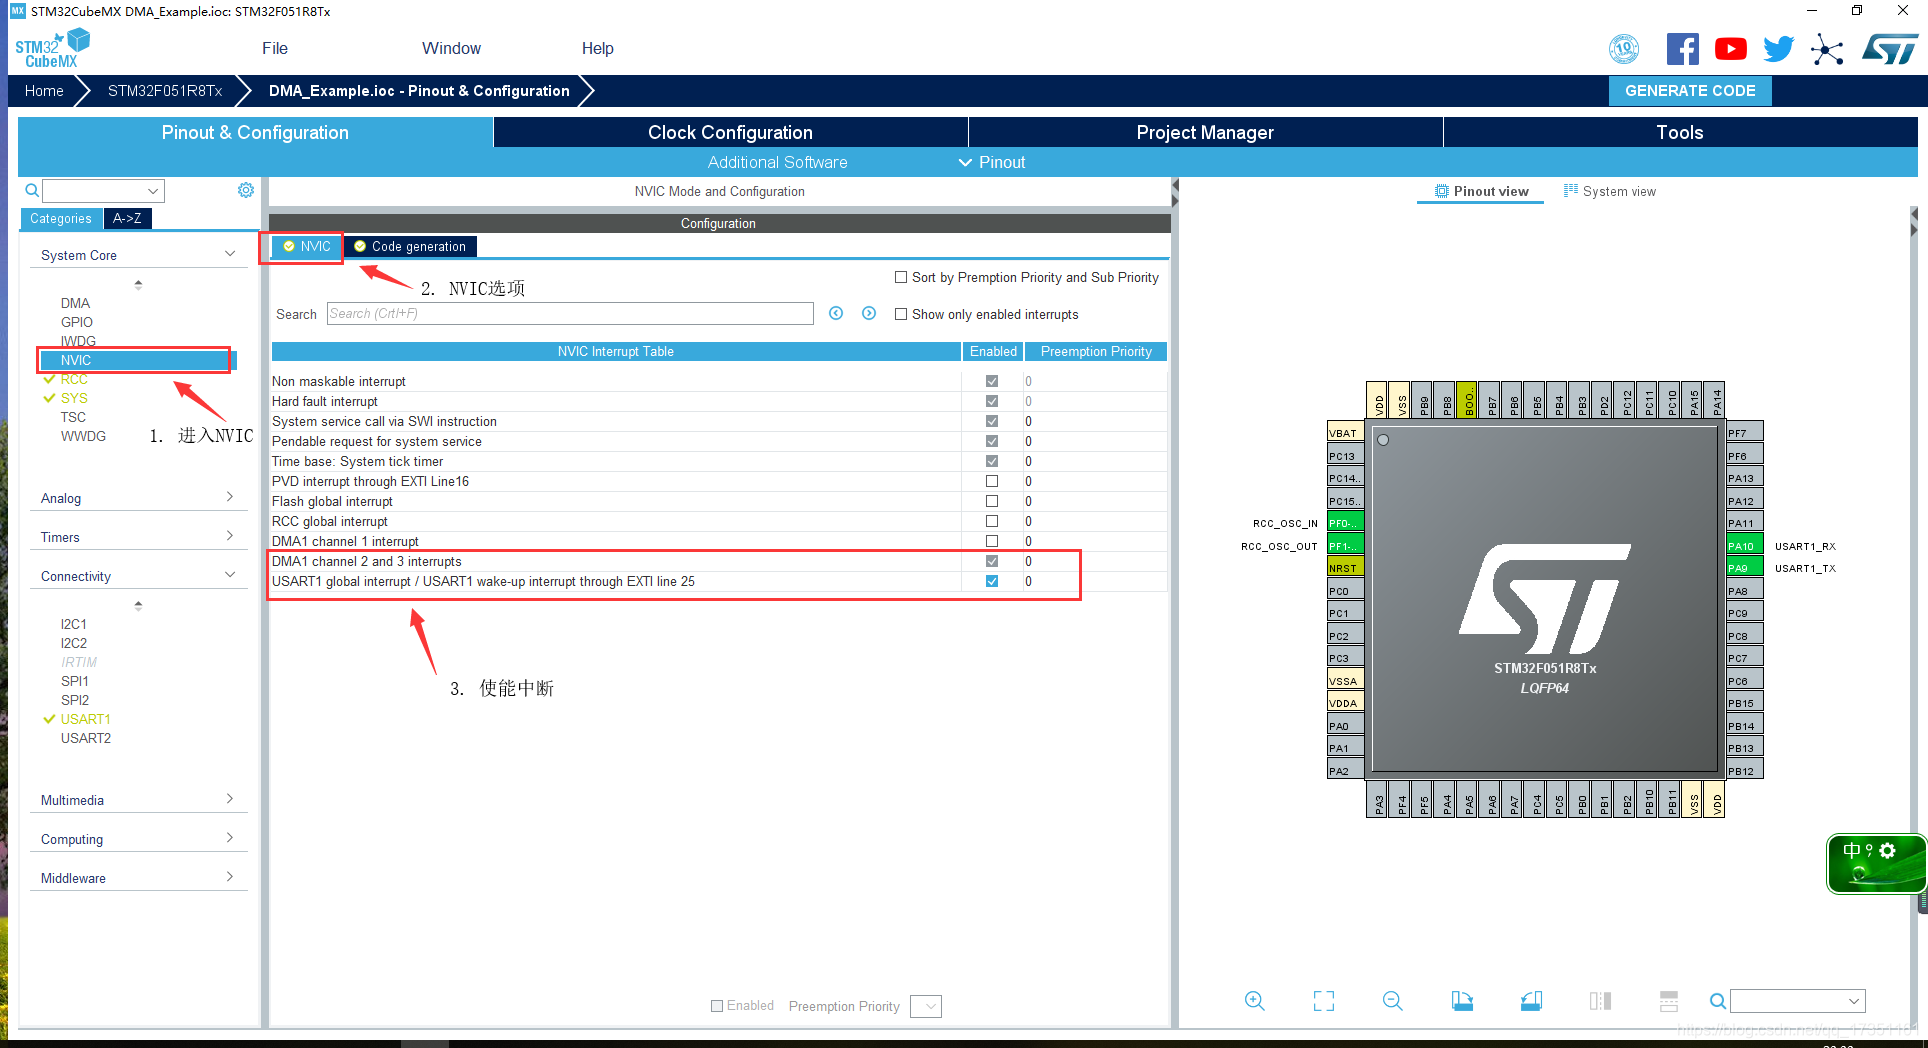Click pin search magnifier icon in pinout toolbar
The height and width of the screenshot is (1048, 1928).
coord(1717,1001)
